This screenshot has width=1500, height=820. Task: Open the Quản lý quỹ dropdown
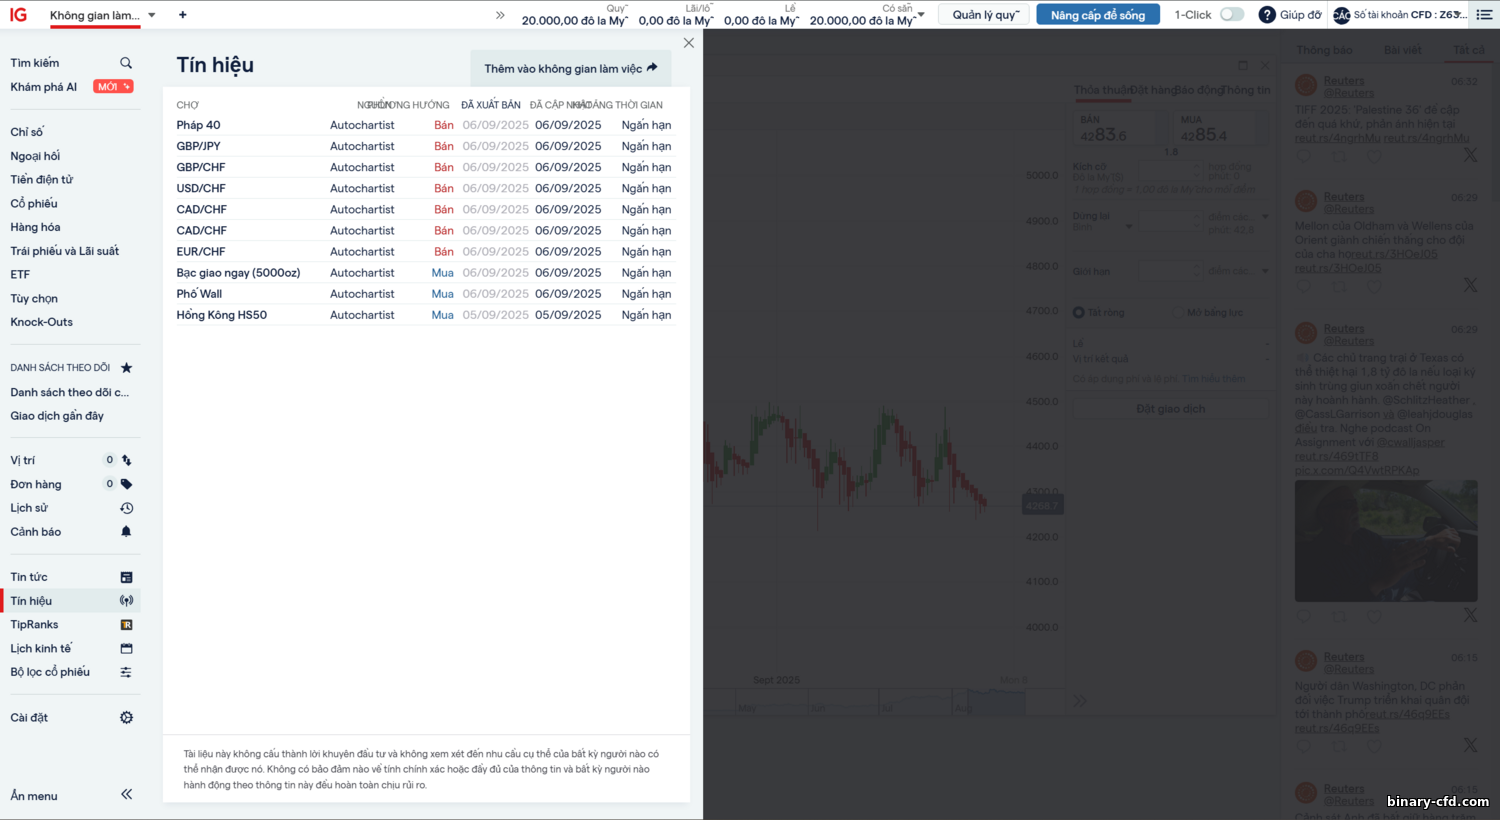(x=984, y=15)
